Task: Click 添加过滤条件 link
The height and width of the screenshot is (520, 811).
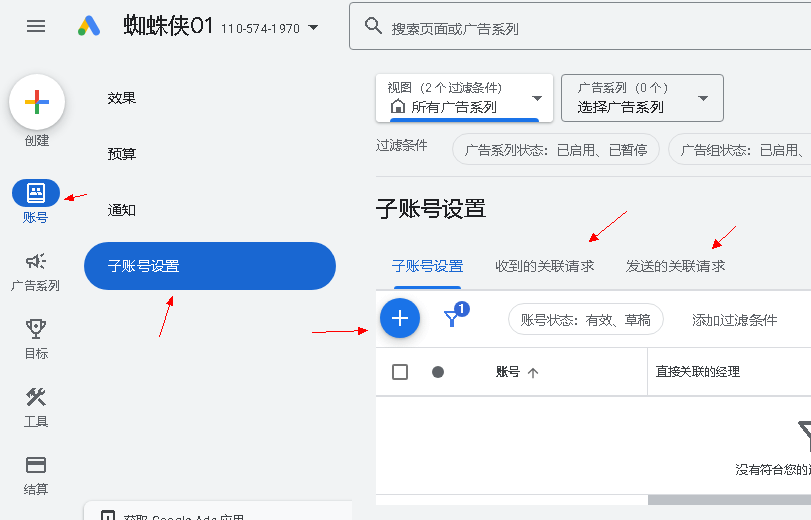Action: point(734,320)
